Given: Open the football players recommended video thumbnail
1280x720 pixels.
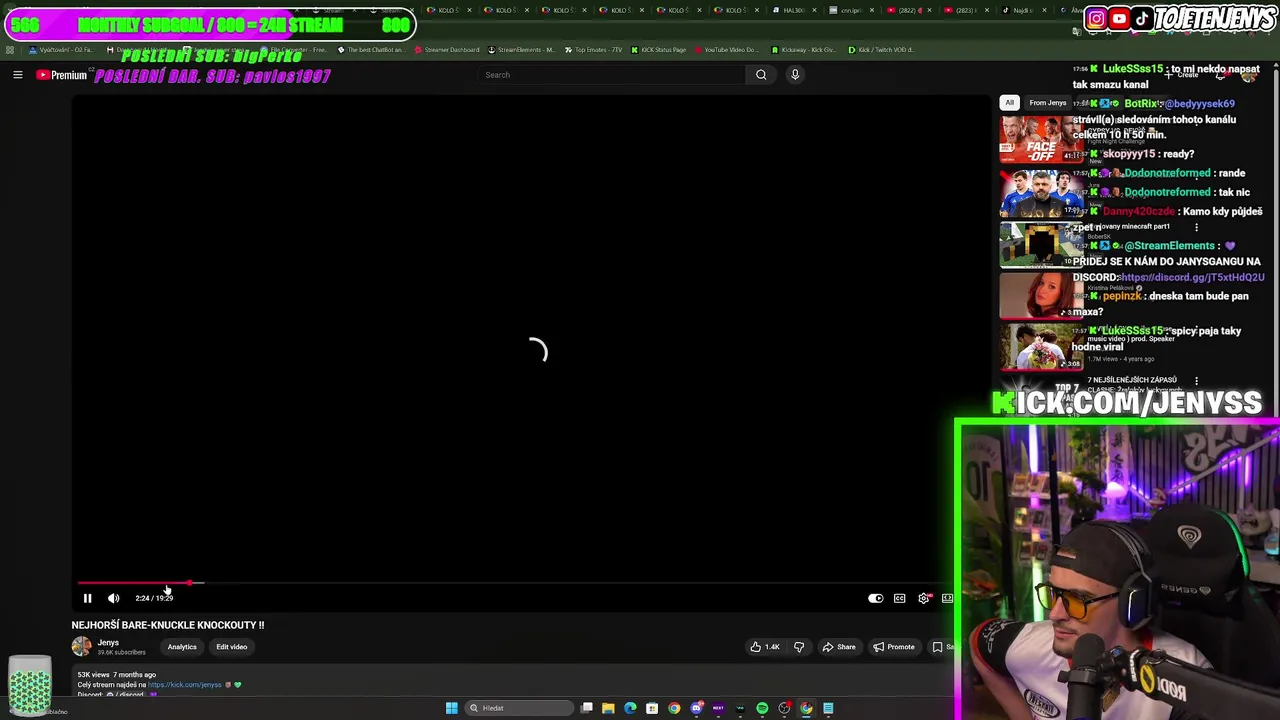Looking at the screenshot, I should [x=1041, y=193].
